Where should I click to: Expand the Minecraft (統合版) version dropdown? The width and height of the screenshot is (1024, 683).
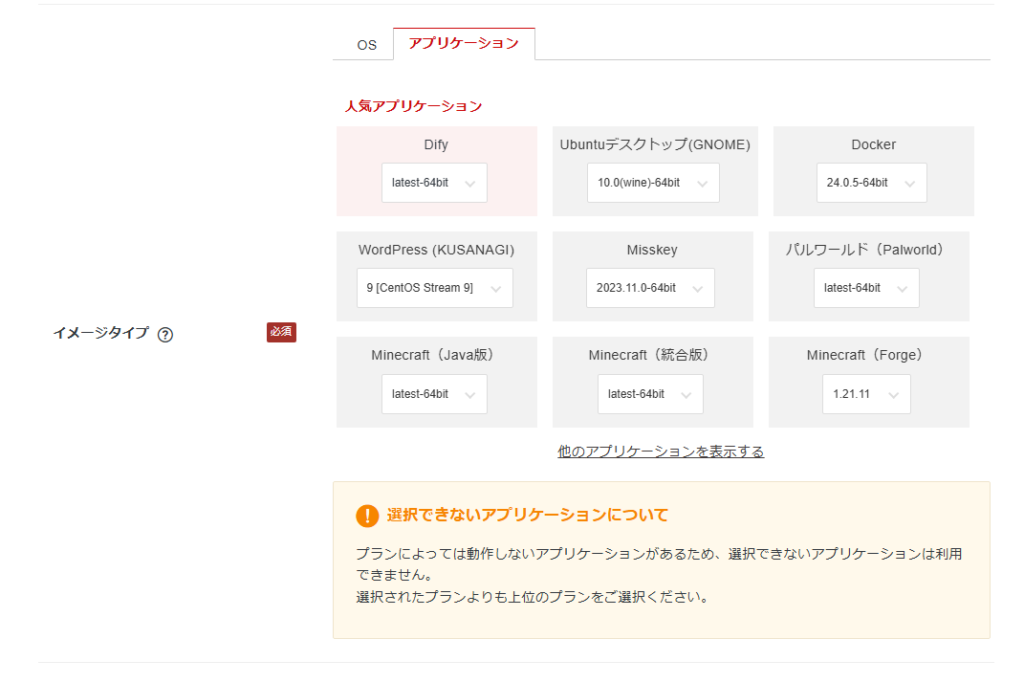coord(650,394)
